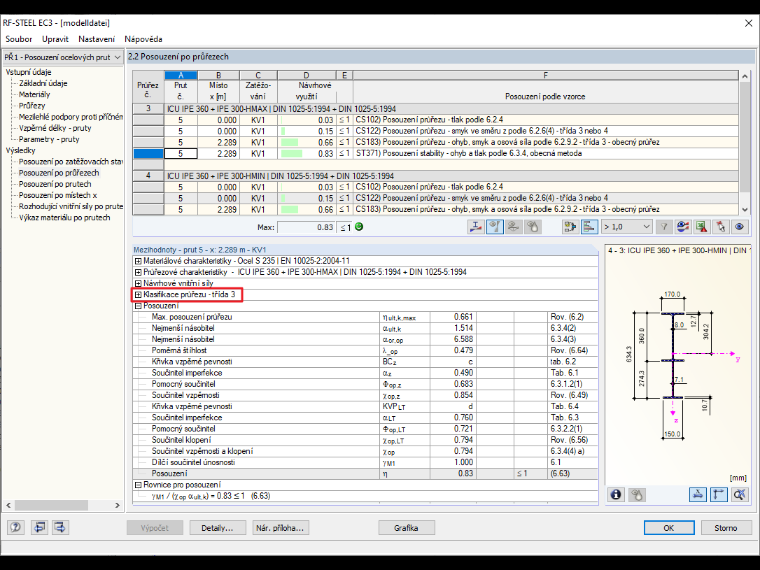Select Průřezy in navigator
This screenshot has height=570, width=760.
(x=32, y=106)
